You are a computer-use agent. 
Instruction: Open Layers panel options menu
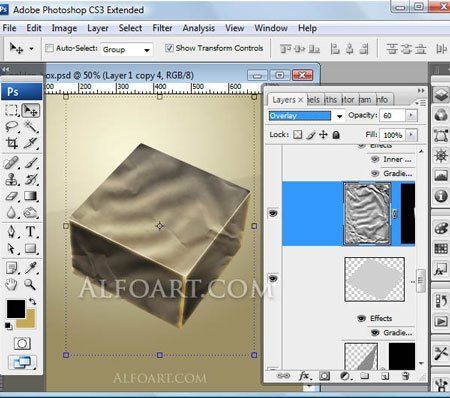(421, 103)
